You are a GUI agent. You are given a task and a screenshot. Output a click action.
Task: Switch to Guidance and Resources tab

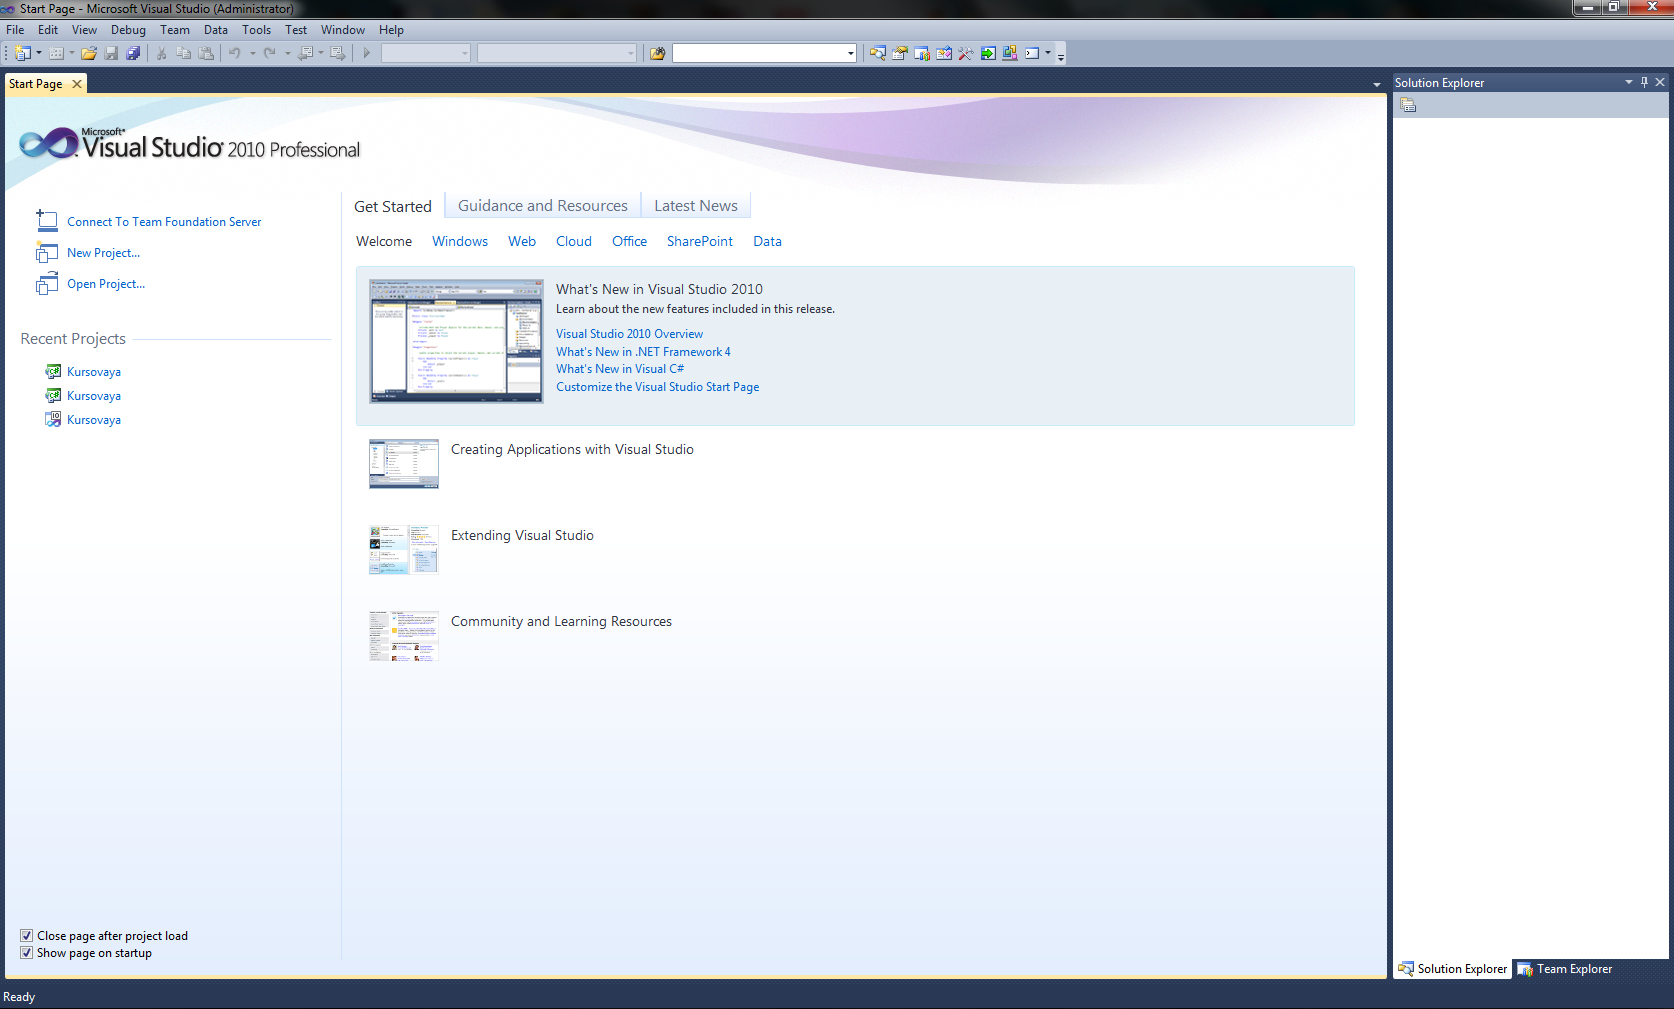(543, 206)
